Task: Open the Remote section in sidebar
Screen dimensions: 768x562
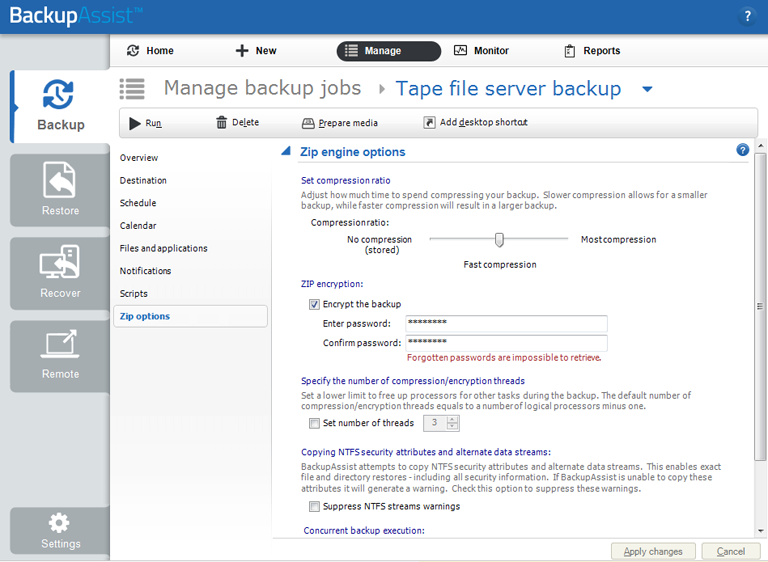Action: [x=60, y=355]
